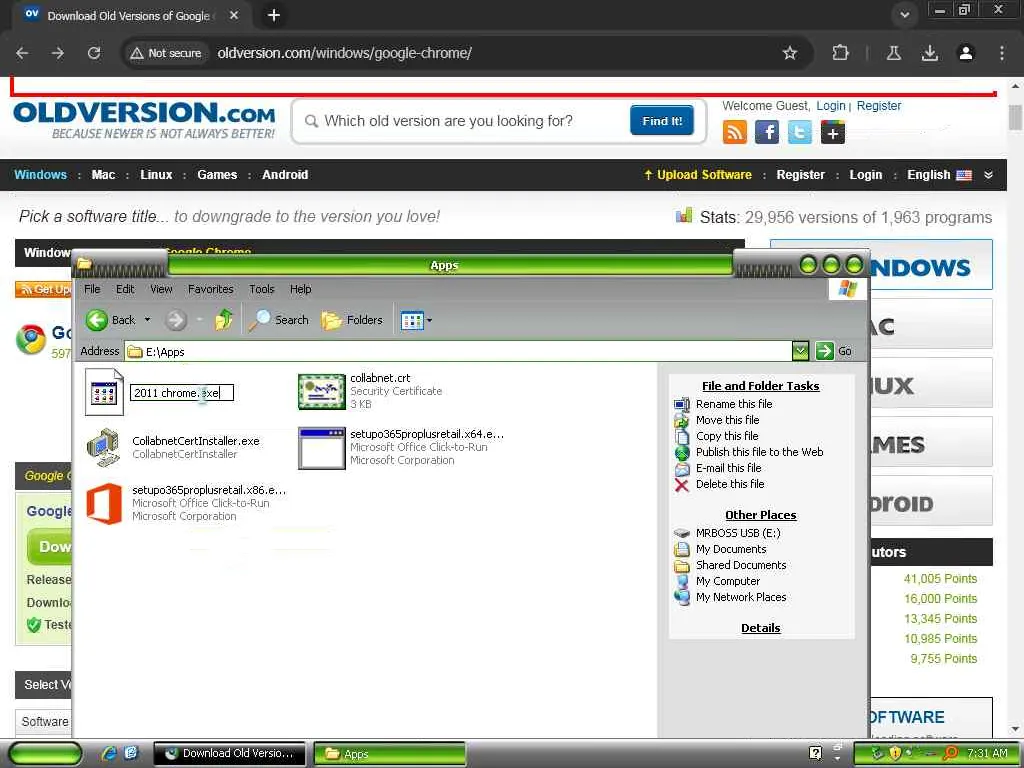The width and height of the screenshot is (1024, 768).
Task: Open the Favorites menu in Apps window
Action: (x=210, y=289)
